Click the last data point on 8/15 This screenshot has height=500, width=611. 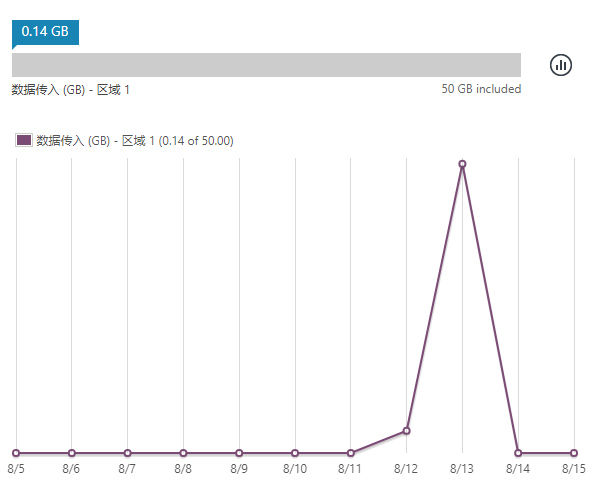point(574,453)
